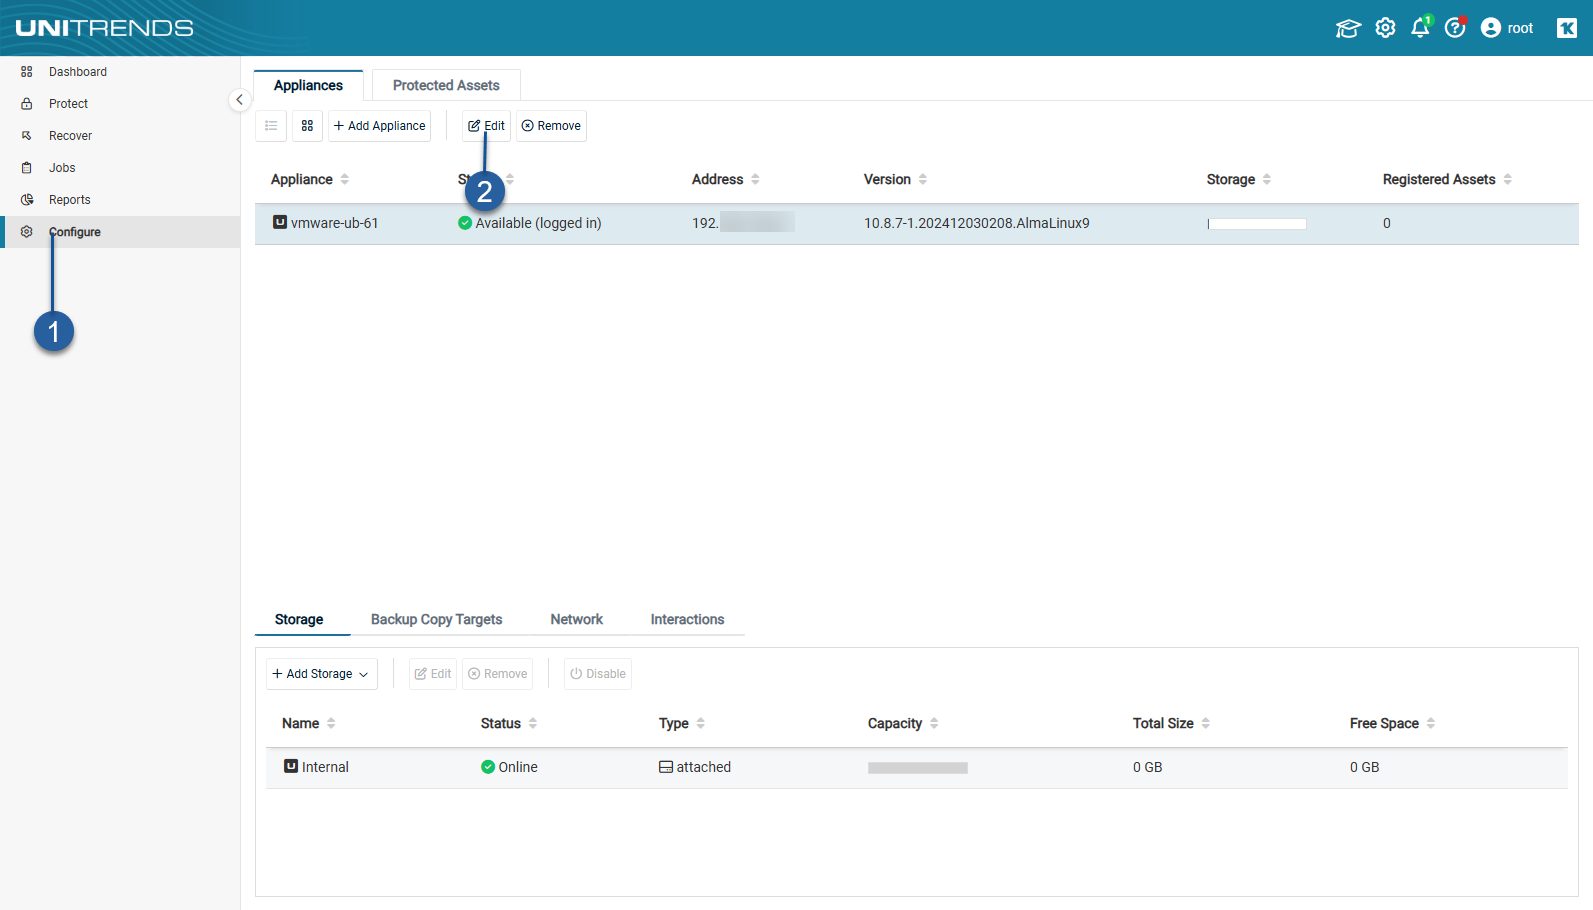The width and height of the screenshot is (1593, 910).
Task: Open the Backup Copy Targets tab
Action: [436, 619]
